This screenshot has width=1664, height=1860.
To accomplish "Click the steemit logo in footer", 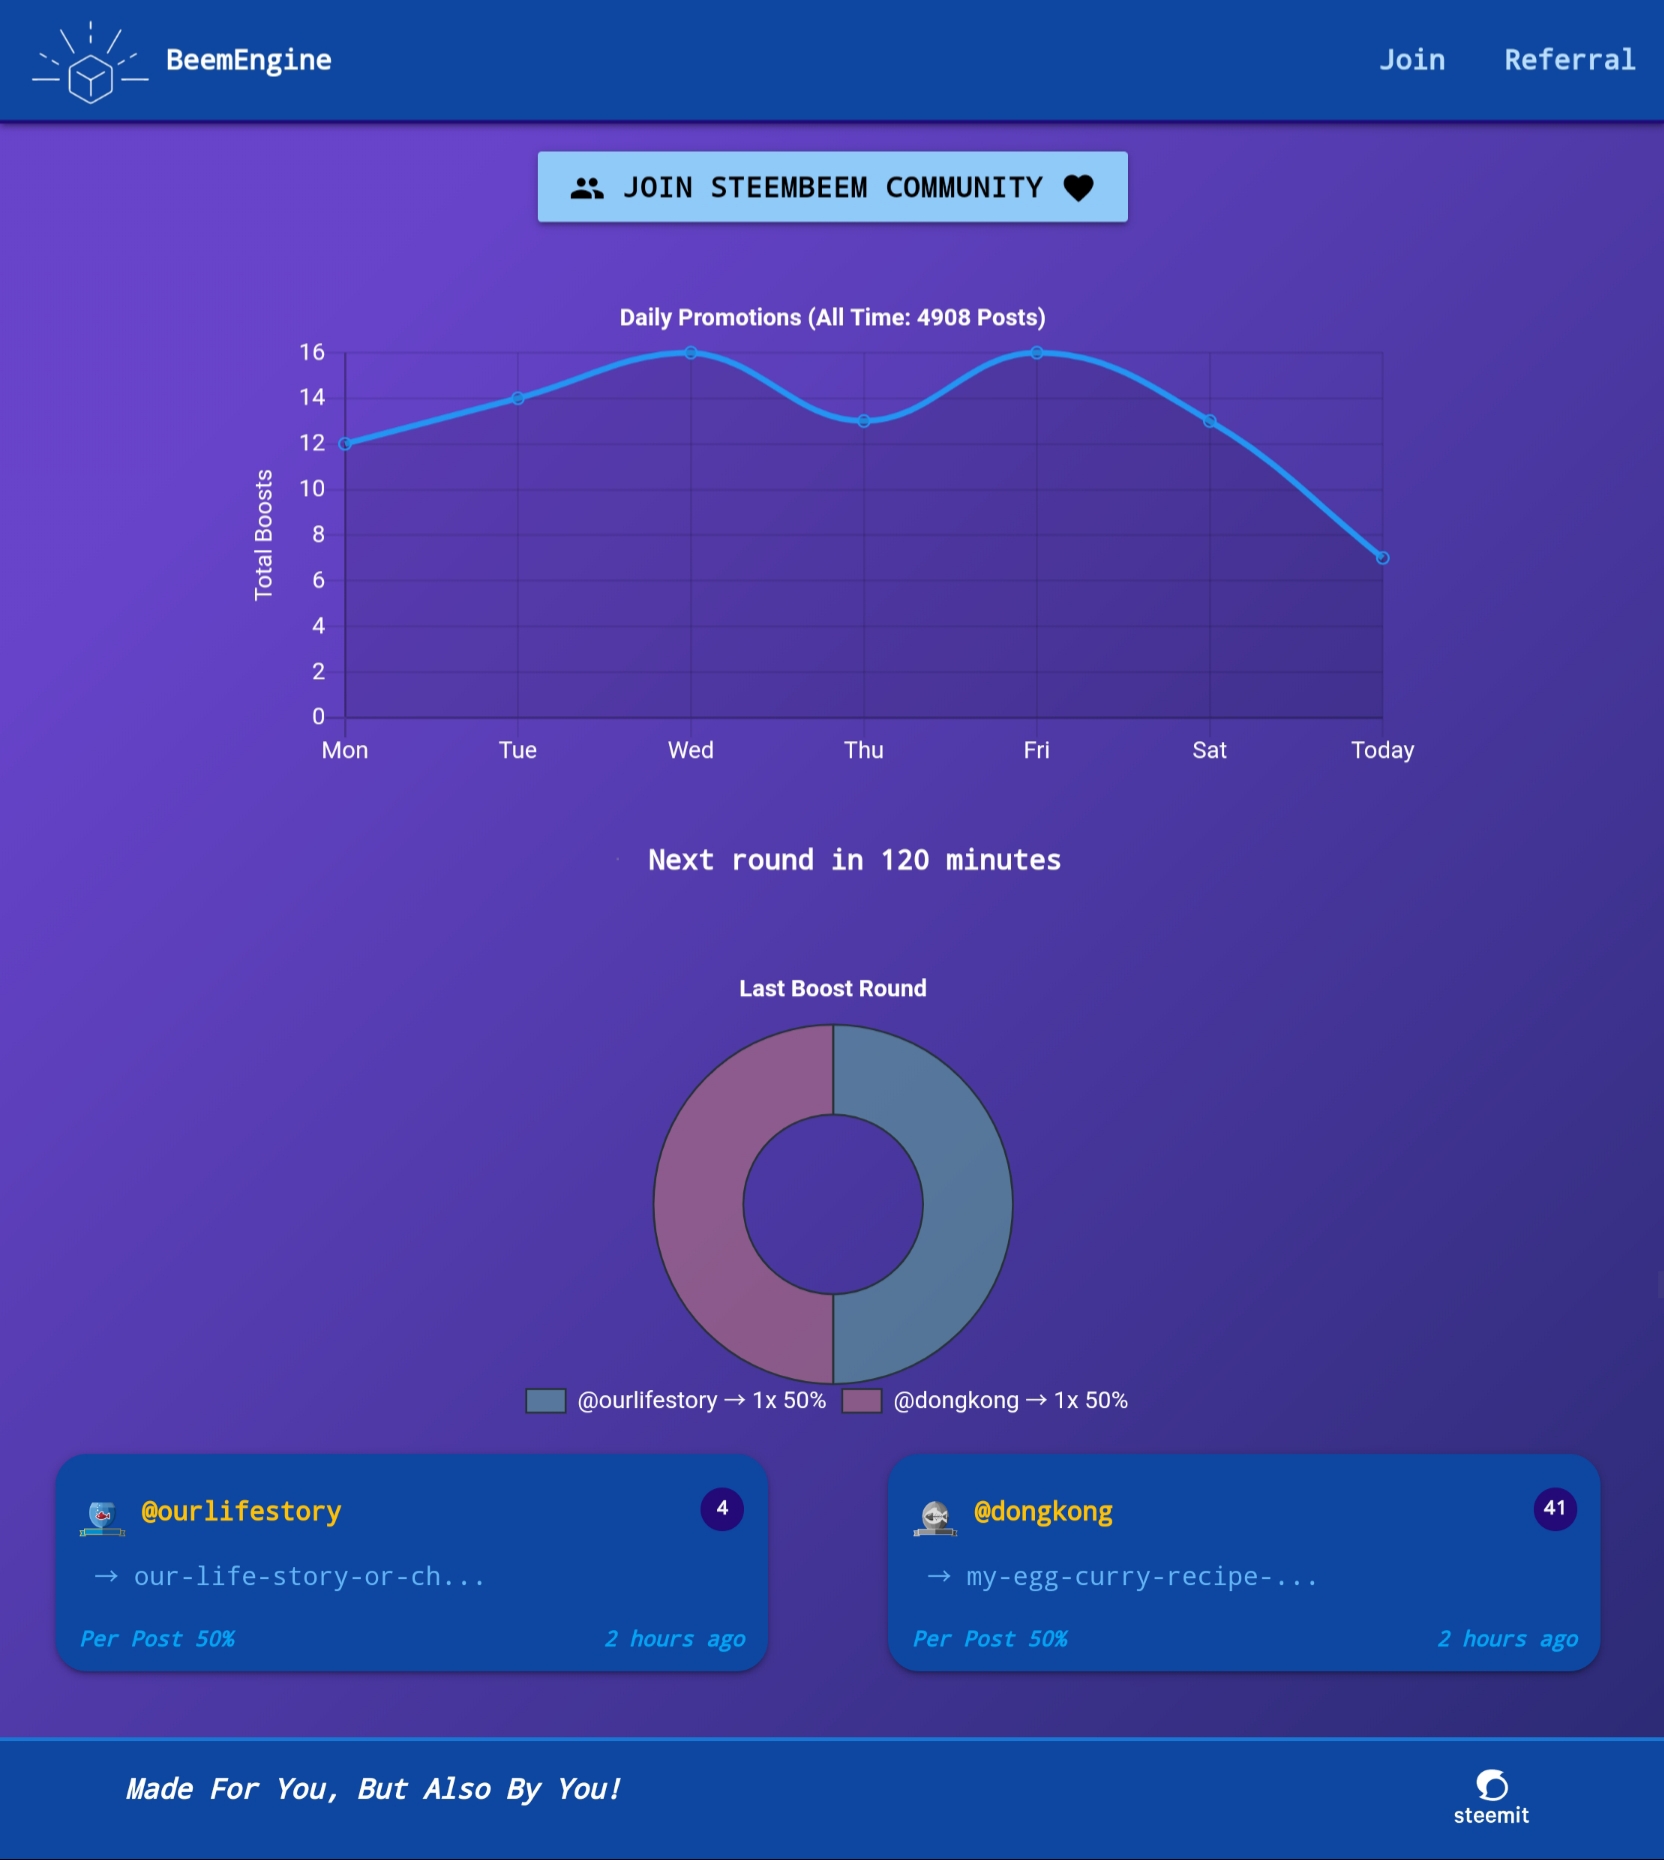I will (1491, 1797).
